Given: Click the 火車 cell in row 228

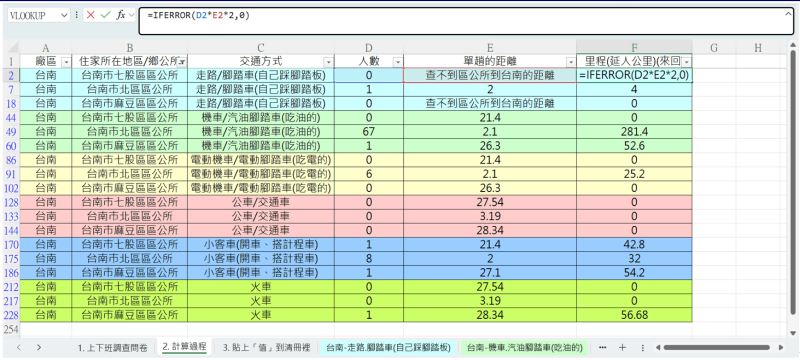Looking at the screenshot, I should [x=261, y=315].
